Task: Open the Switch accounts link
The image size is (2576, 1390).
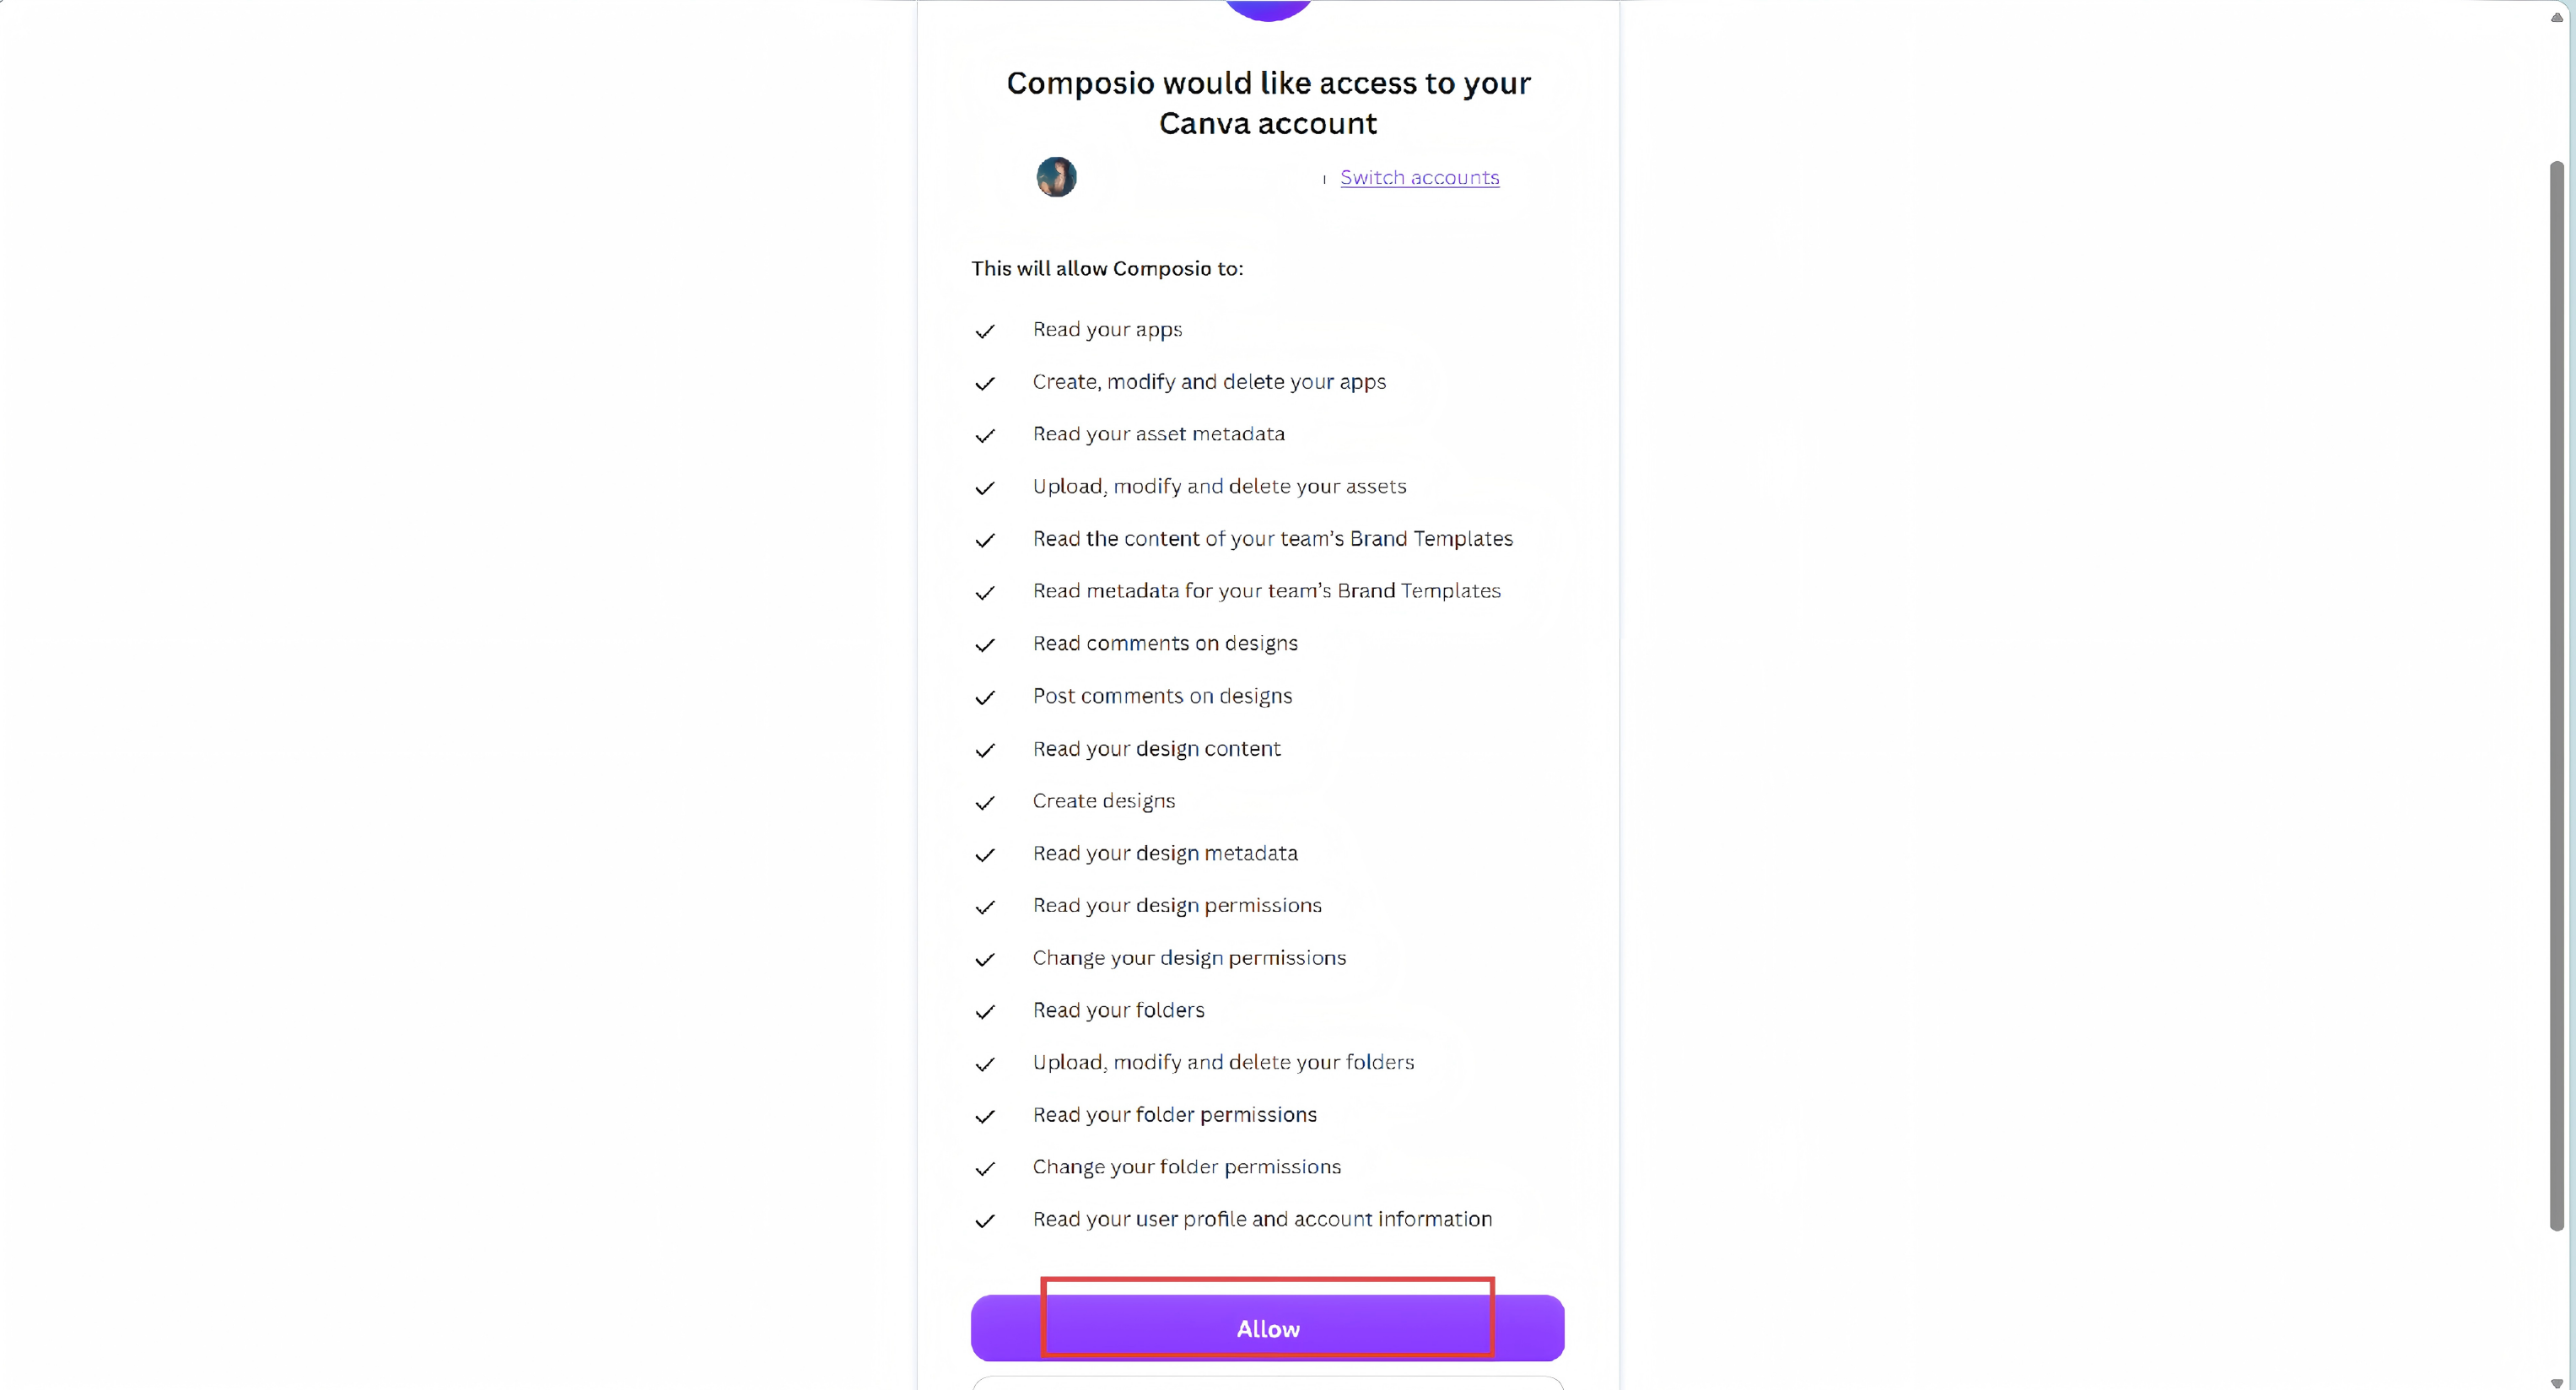Action: tap(1419, 178)
